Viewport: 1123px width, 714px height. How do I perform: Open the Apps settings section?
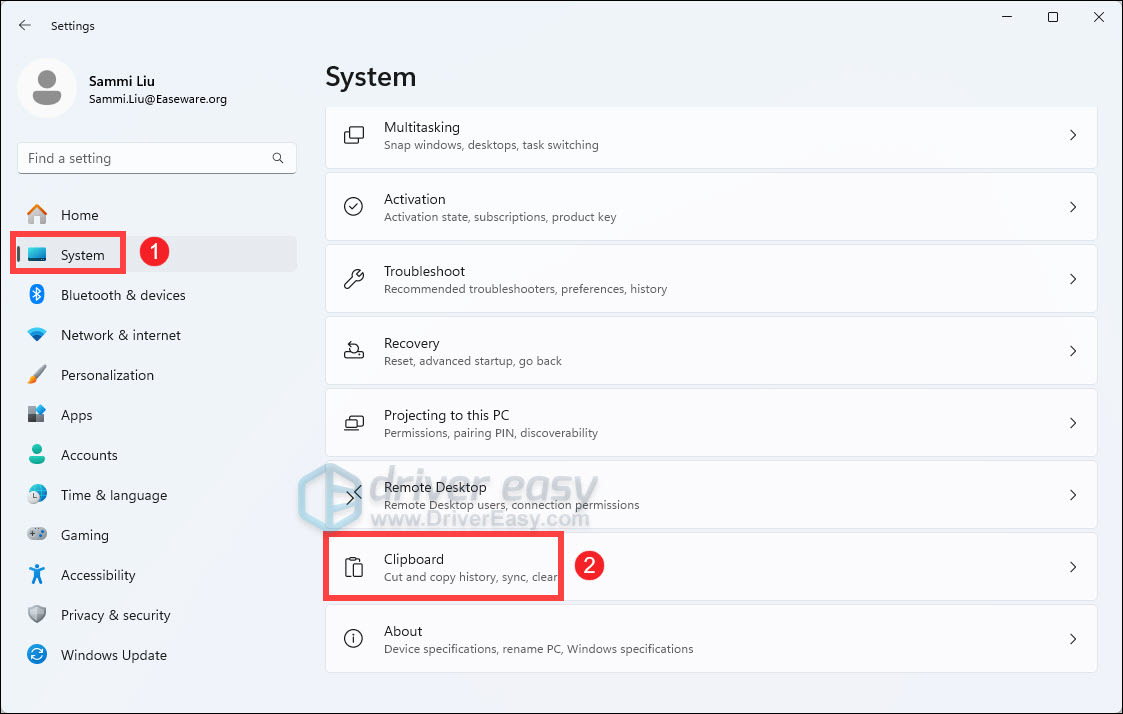click(76, 415)
